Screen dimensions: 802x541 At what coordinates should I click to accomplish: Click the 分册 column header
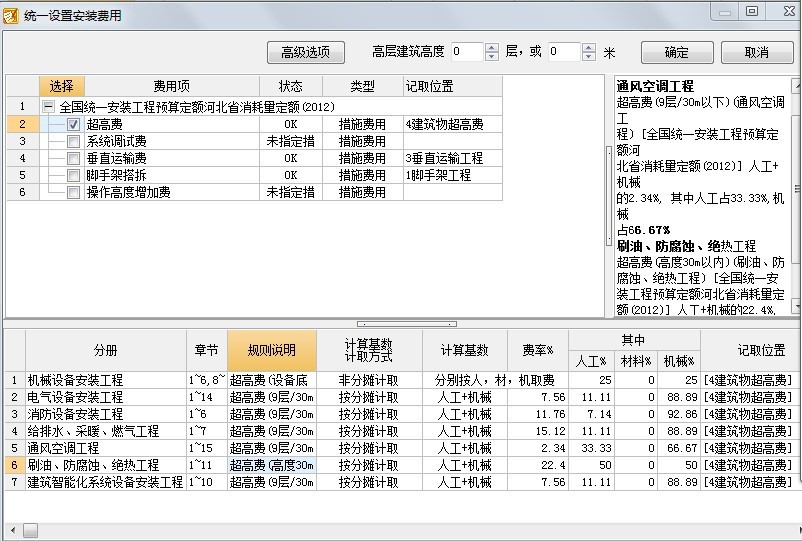106,350
